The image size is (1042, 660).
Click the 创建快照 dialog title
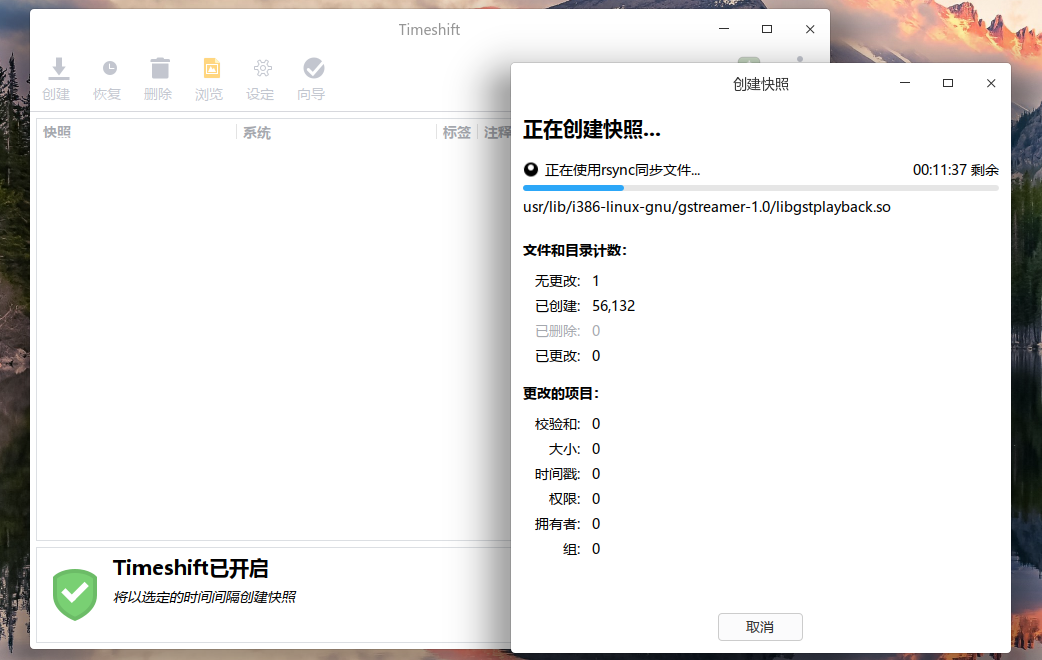(761, 84)
